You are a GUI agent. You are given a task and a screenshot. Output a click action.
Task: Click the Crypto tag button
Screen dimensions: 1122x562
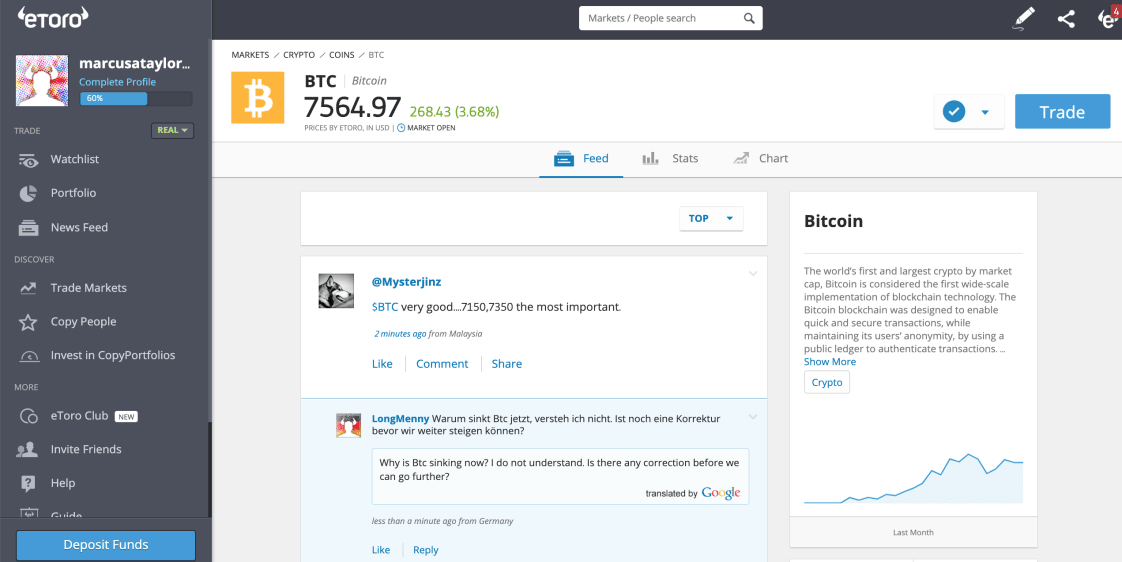click(x=827, y=382)
